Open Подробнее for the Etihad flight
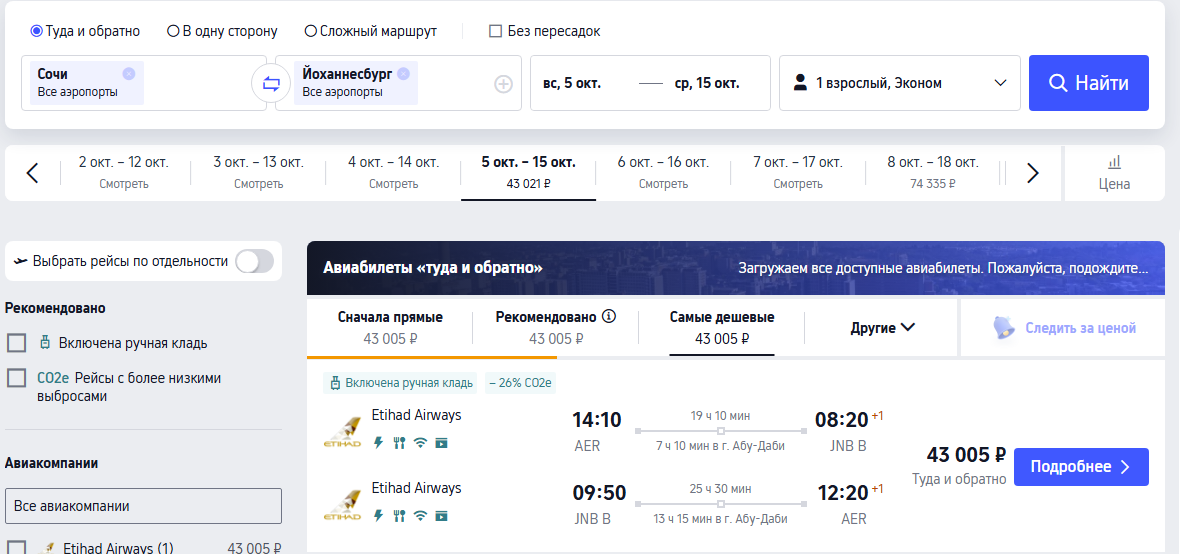 (1081, 467)
